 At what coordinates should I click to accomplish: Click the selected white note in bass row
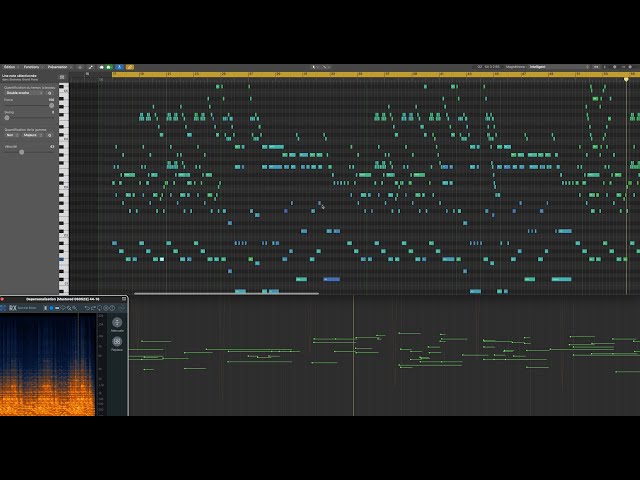[x=162, y=259]
